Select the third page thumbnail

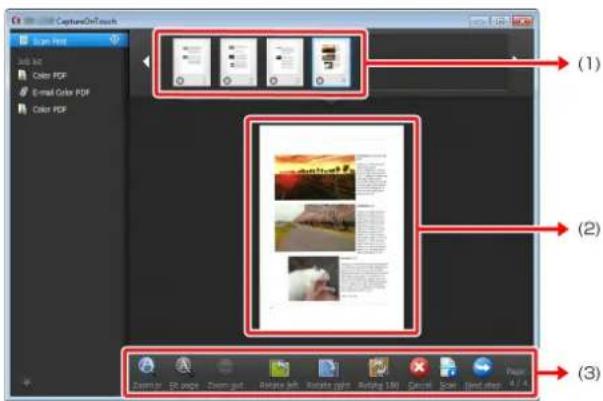[x=285, y=62]
